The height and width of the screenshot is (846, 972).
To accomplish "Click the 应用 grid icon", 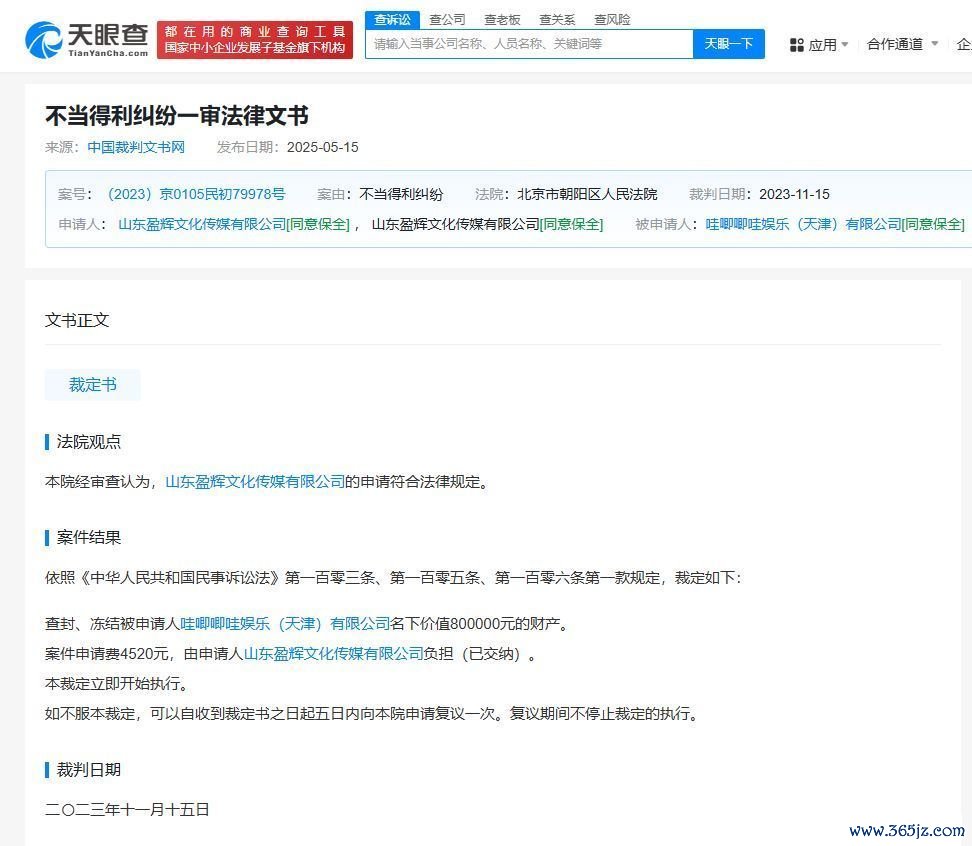I will (x=797, y=45).
